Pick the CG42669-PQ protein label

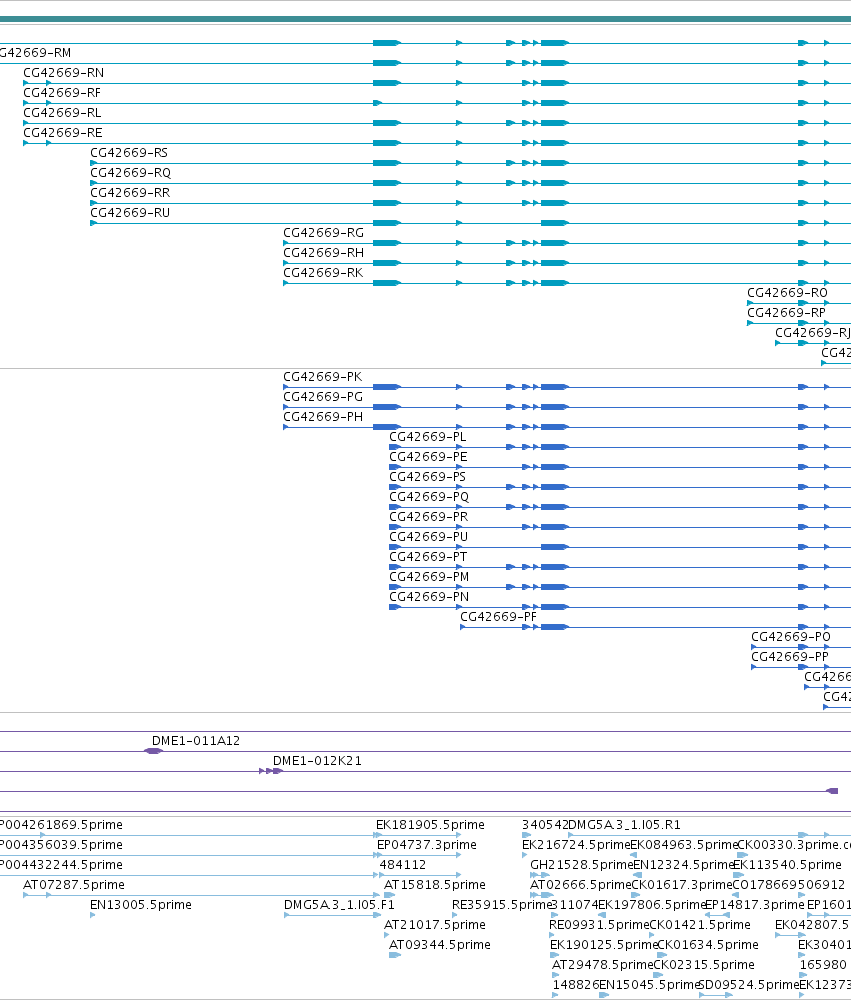pyautogui.click(x=429, y=497)
